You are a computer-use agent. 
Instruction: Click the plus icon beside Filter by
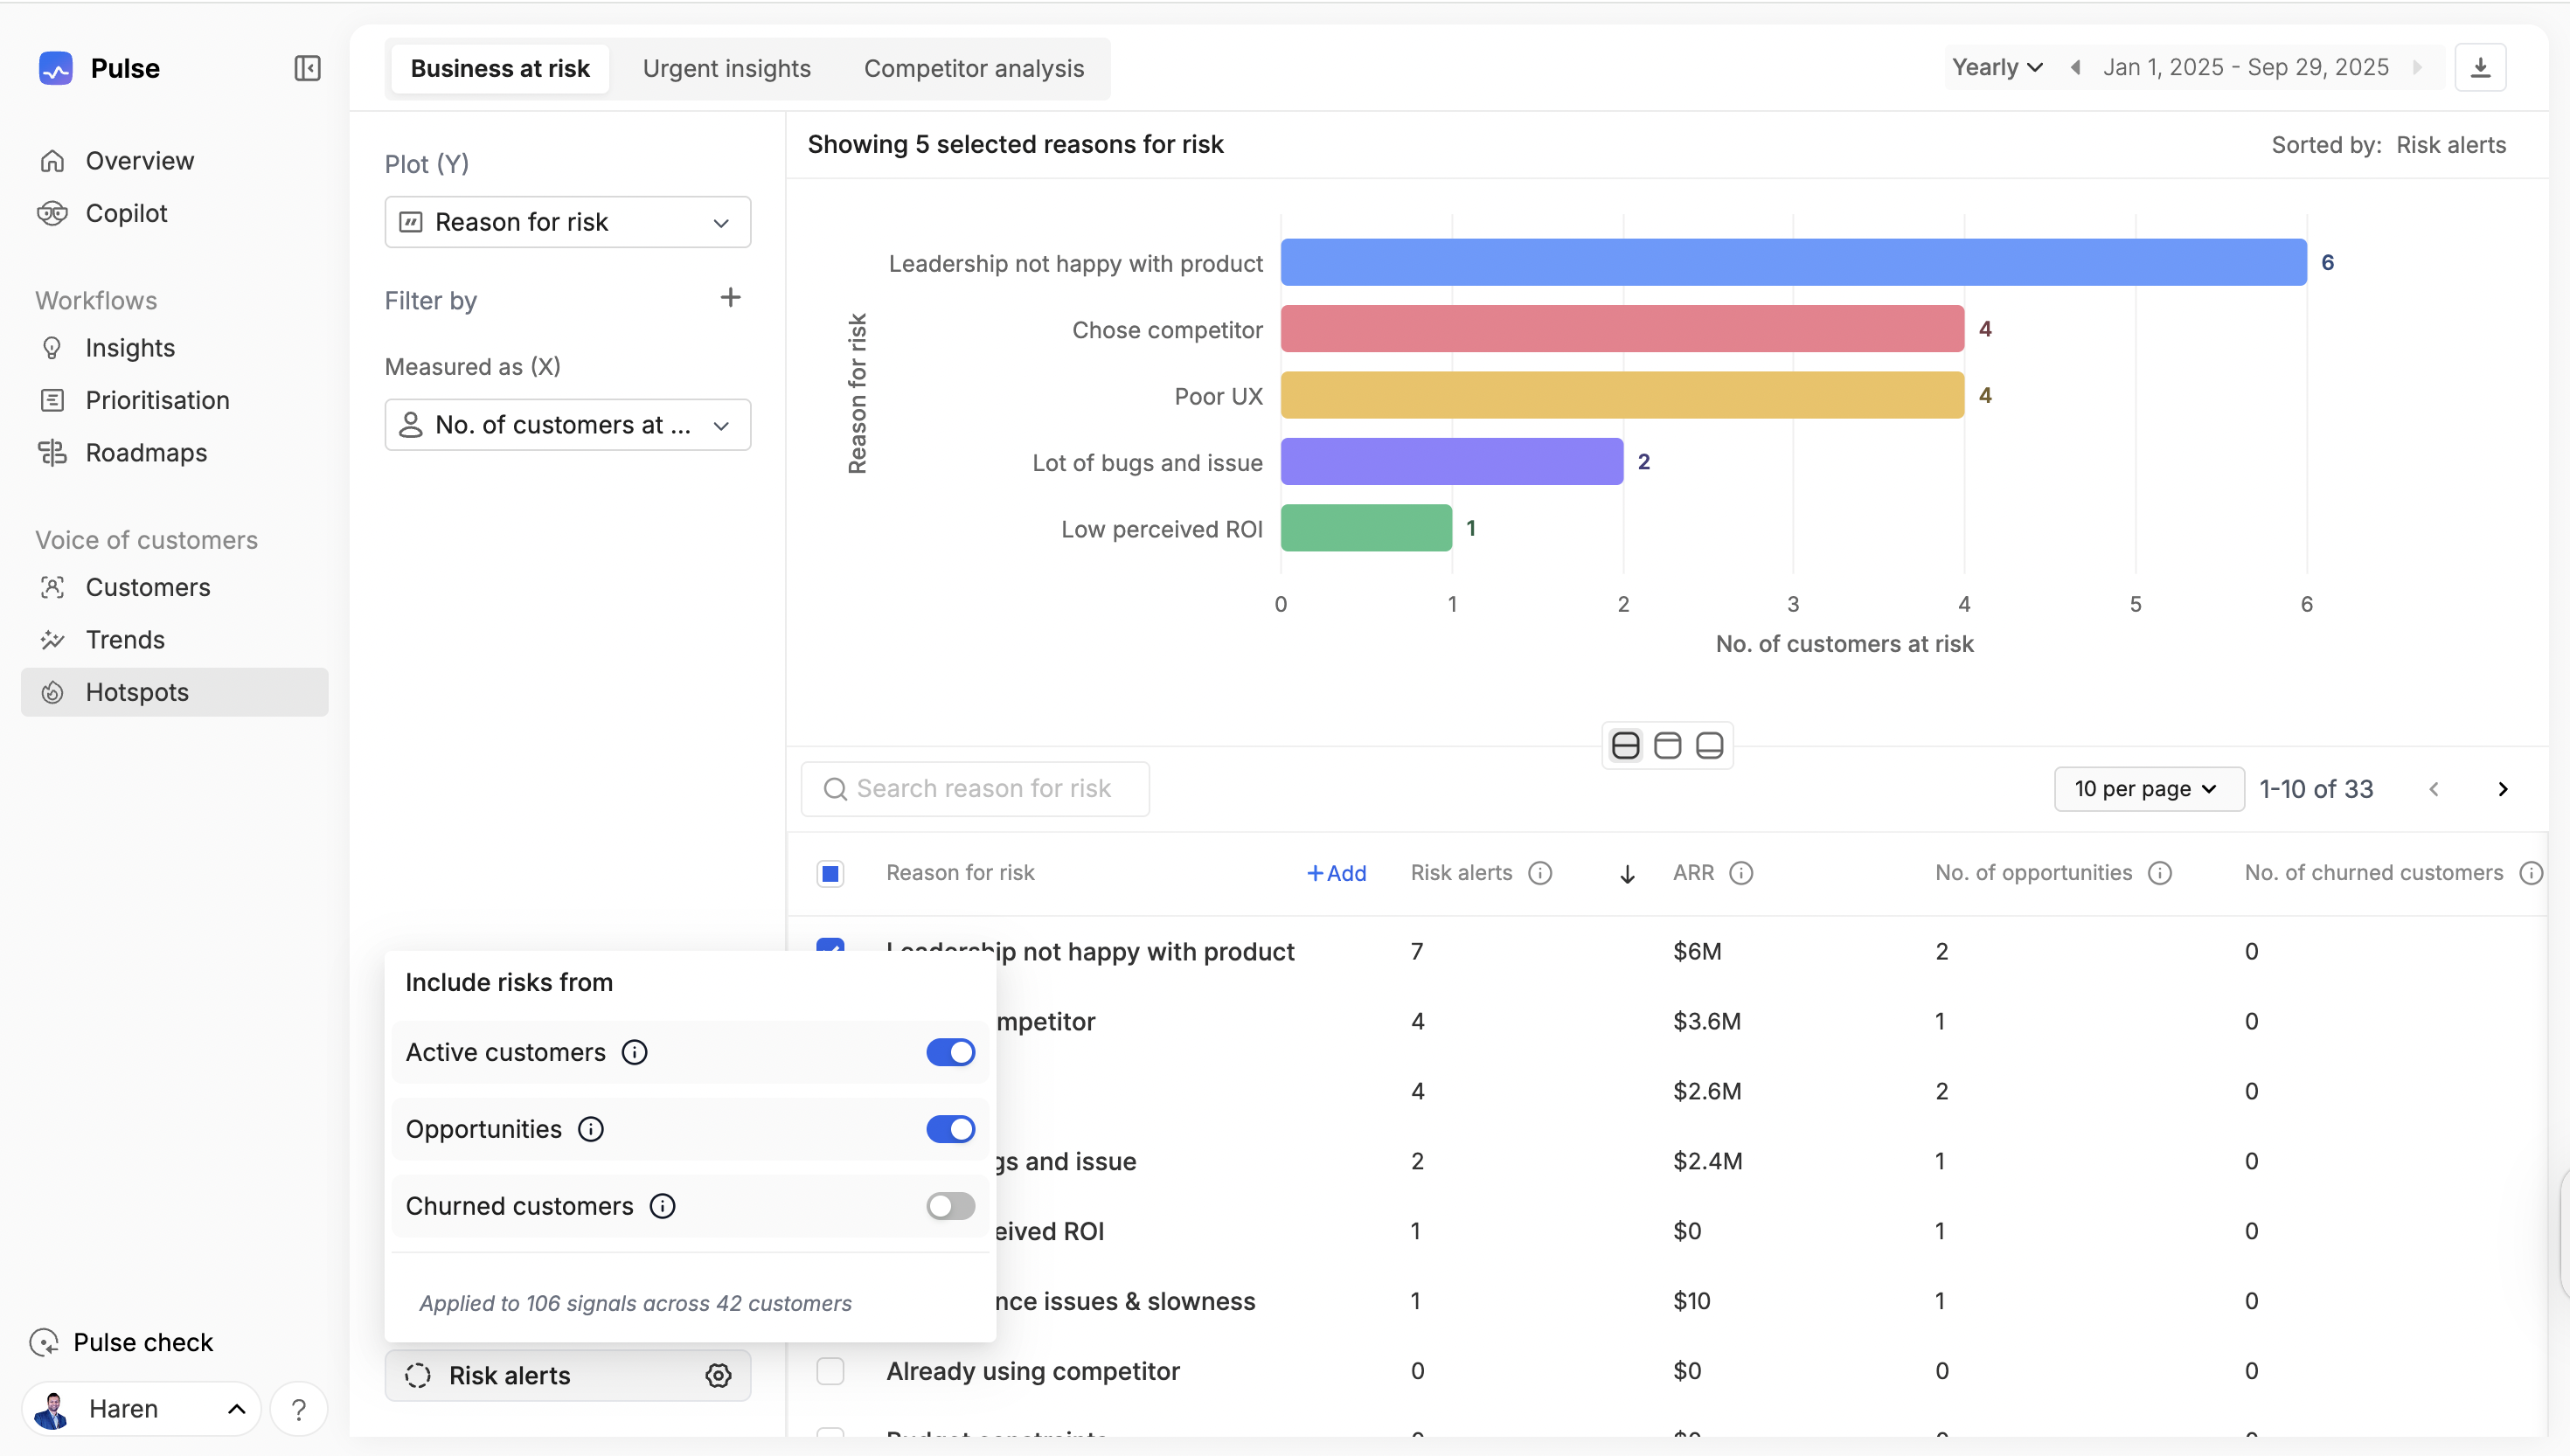click(x=730, y=298)
